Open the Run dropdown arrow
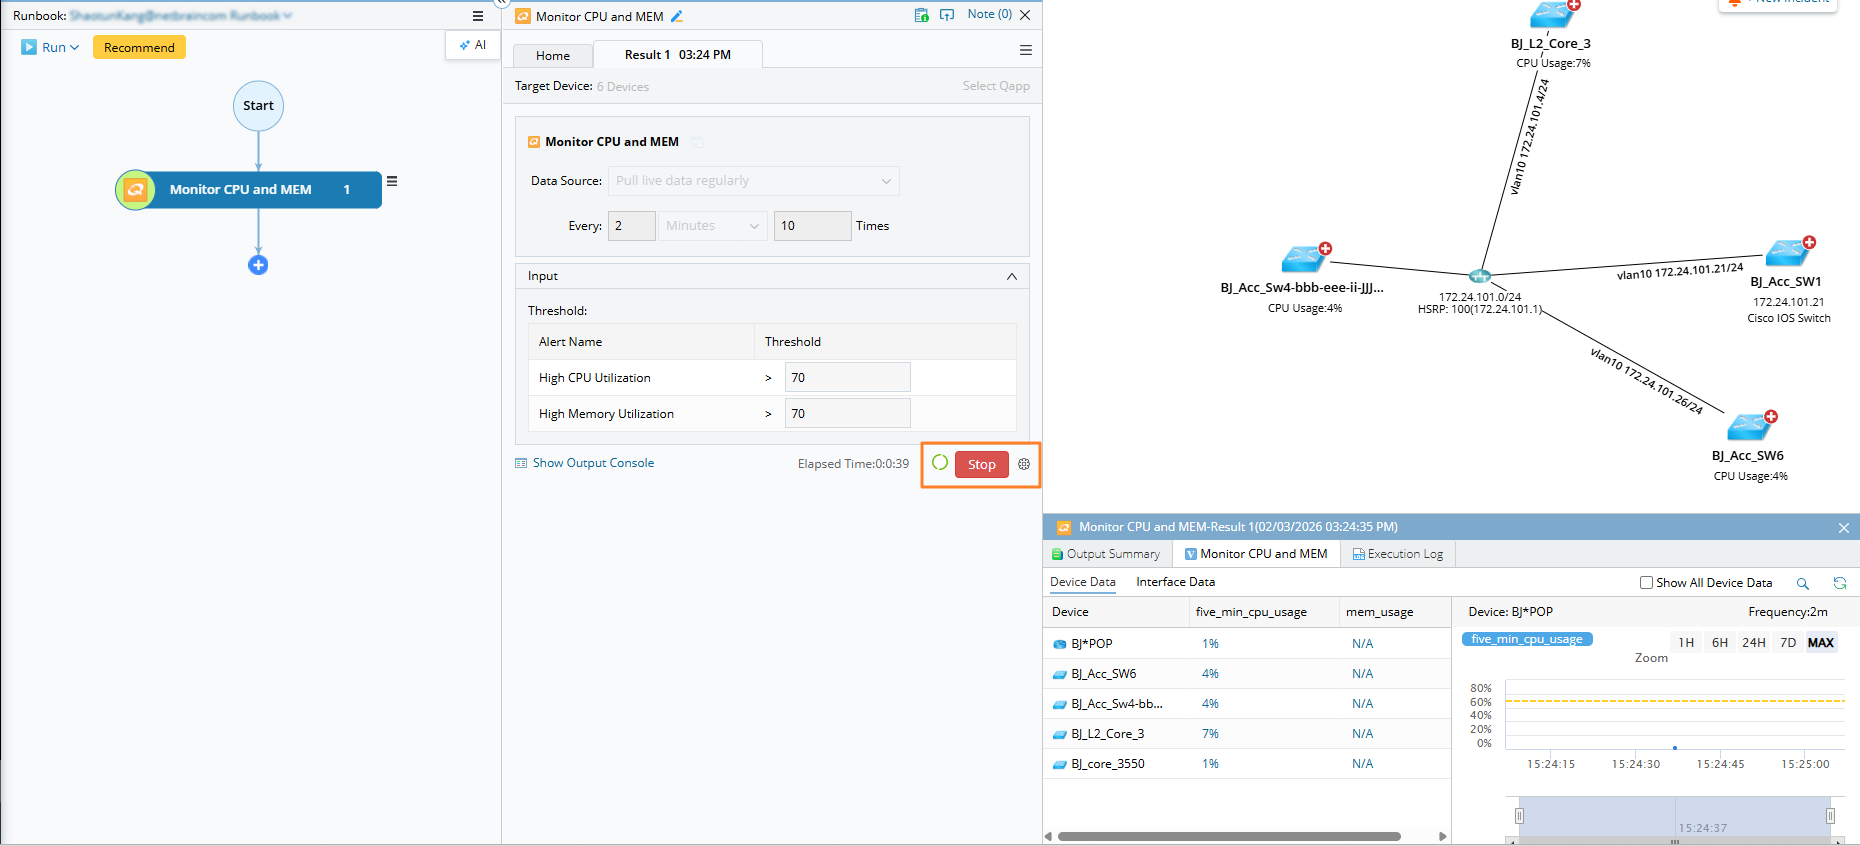The width and height of the screenshot is (1860, 846). [x=75, y=47]
